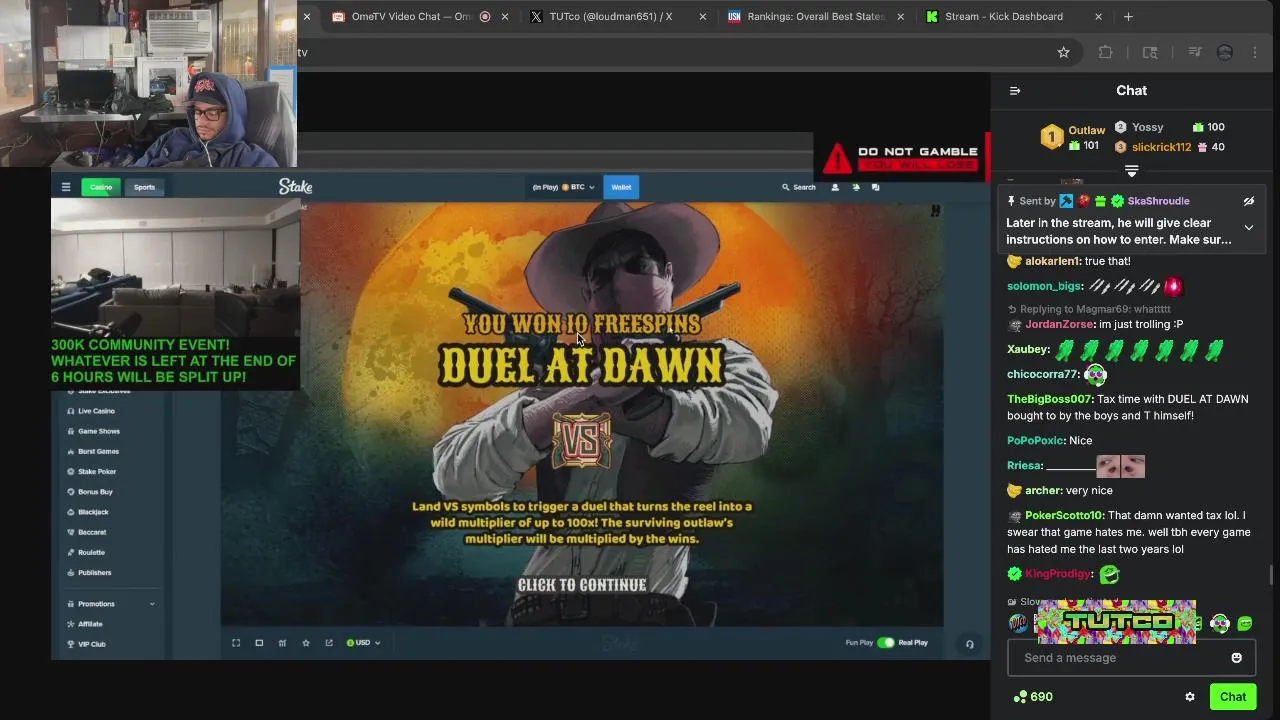
Task: Open Affiliate page
Action: (x=90, y=624)
